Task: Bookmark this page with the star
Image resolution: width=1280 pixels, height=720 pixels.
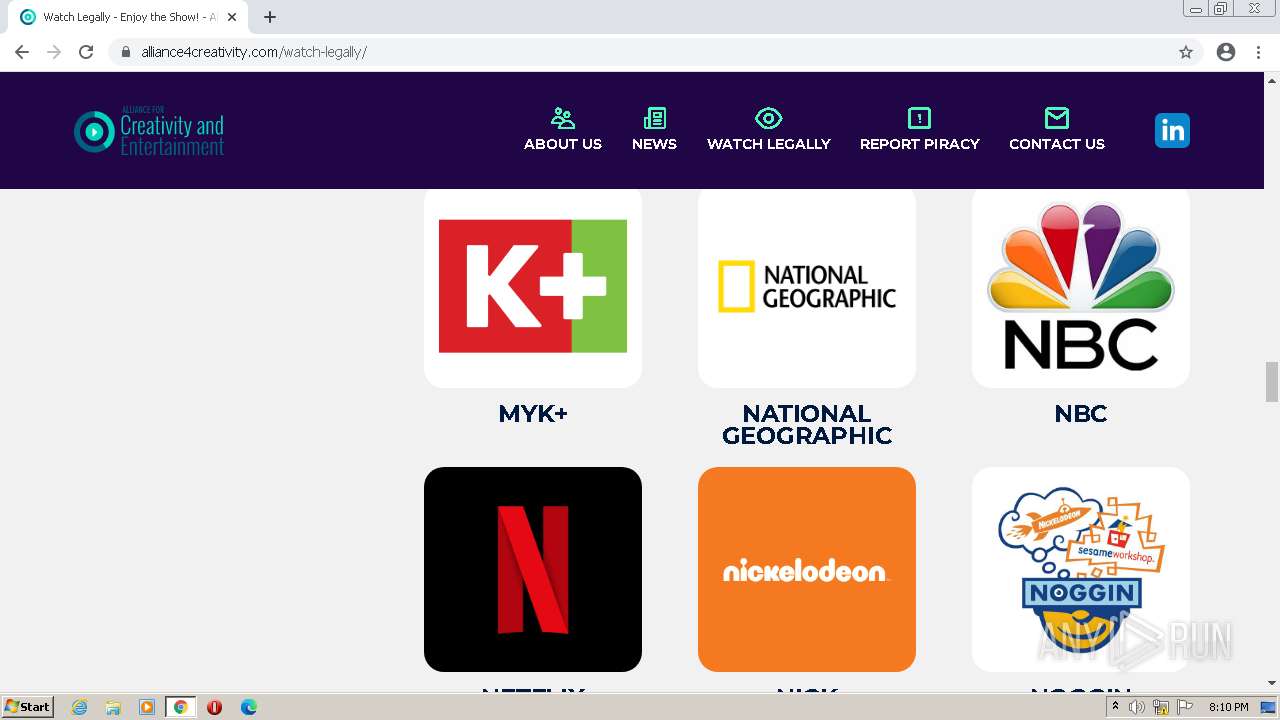Action: (x=1186, y=52)
